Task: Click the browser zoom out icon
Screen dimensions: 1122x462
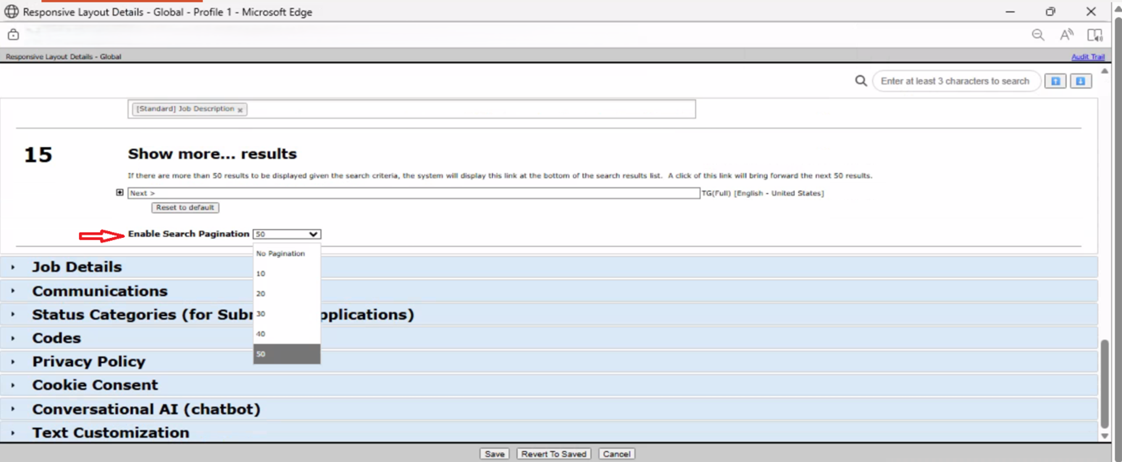Action: (1038, 35)
